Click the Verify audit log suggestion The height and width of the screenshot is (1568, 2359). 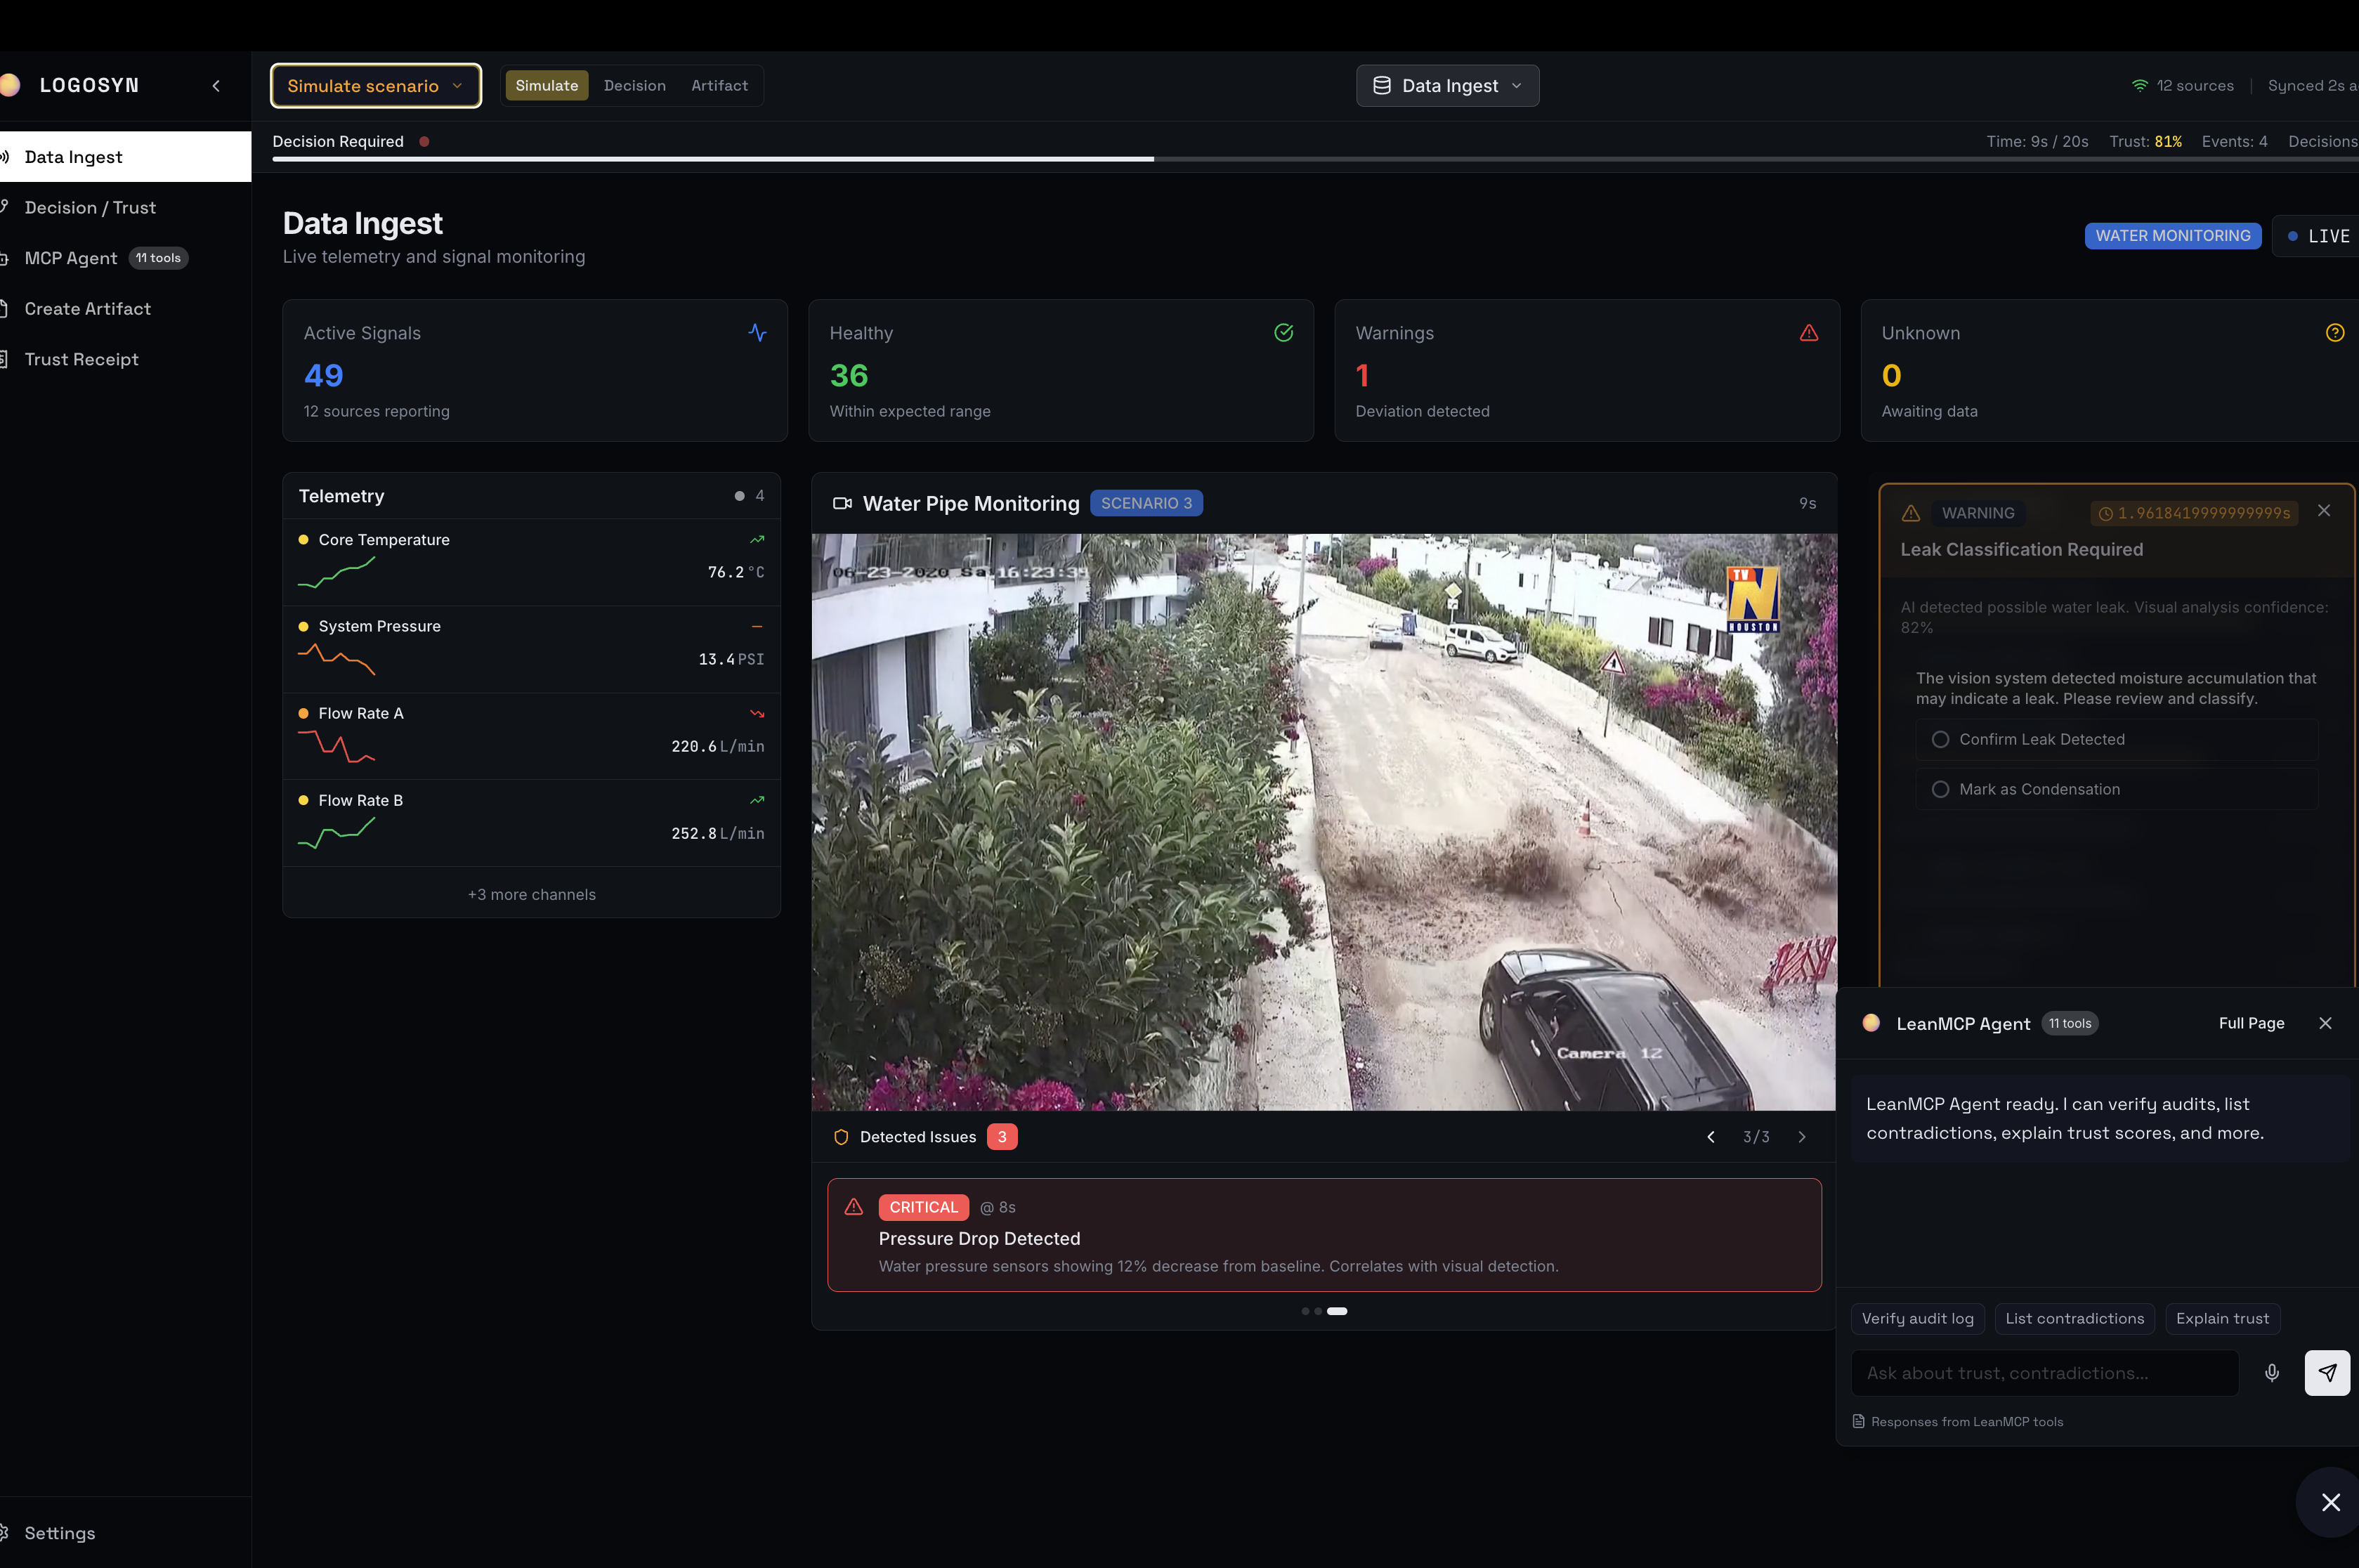click(x=1916, y=1318)
